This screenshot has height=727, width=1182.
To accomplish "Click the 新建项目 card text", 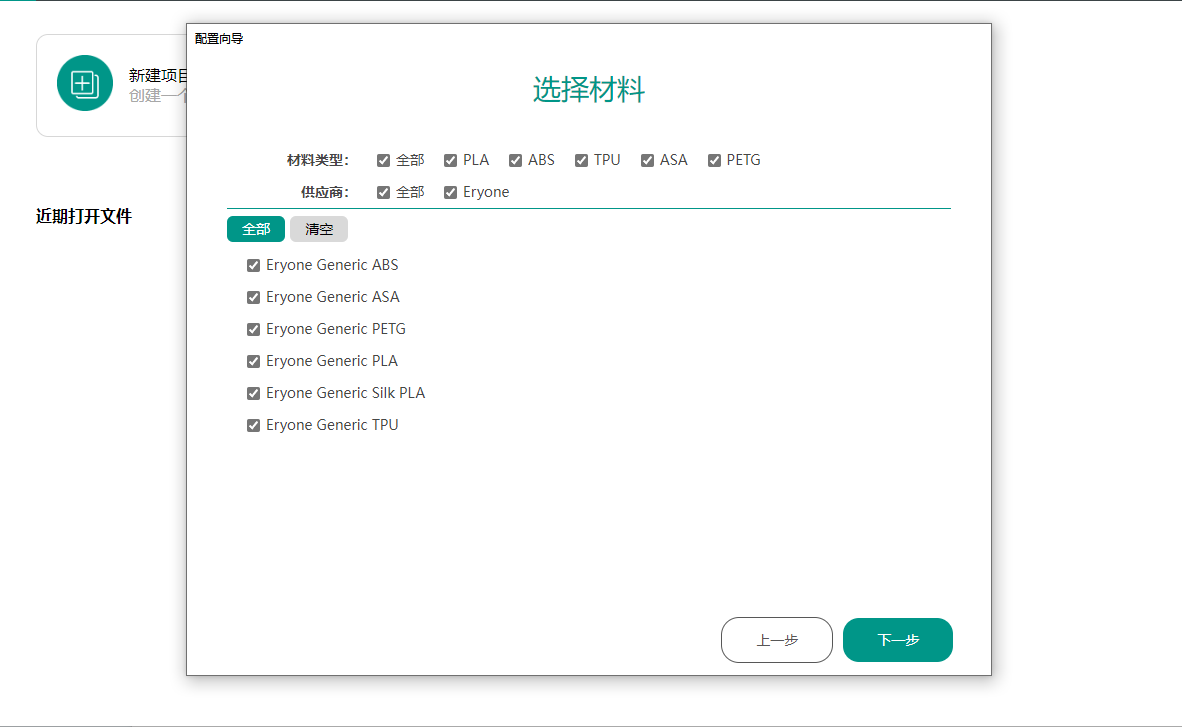I will [x=157, y=76].
